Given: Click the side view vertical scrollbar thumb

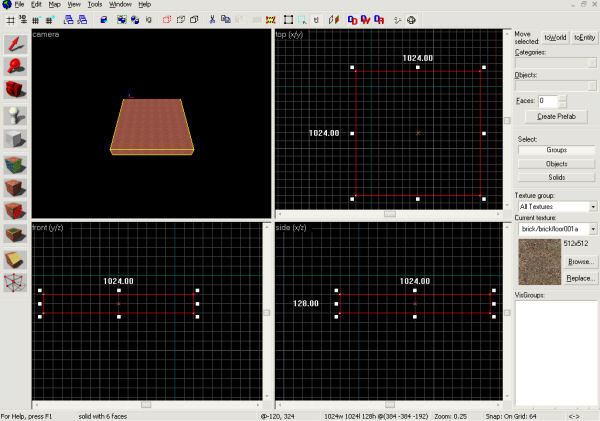Looking at the screenshot, I should click(507, 313).
